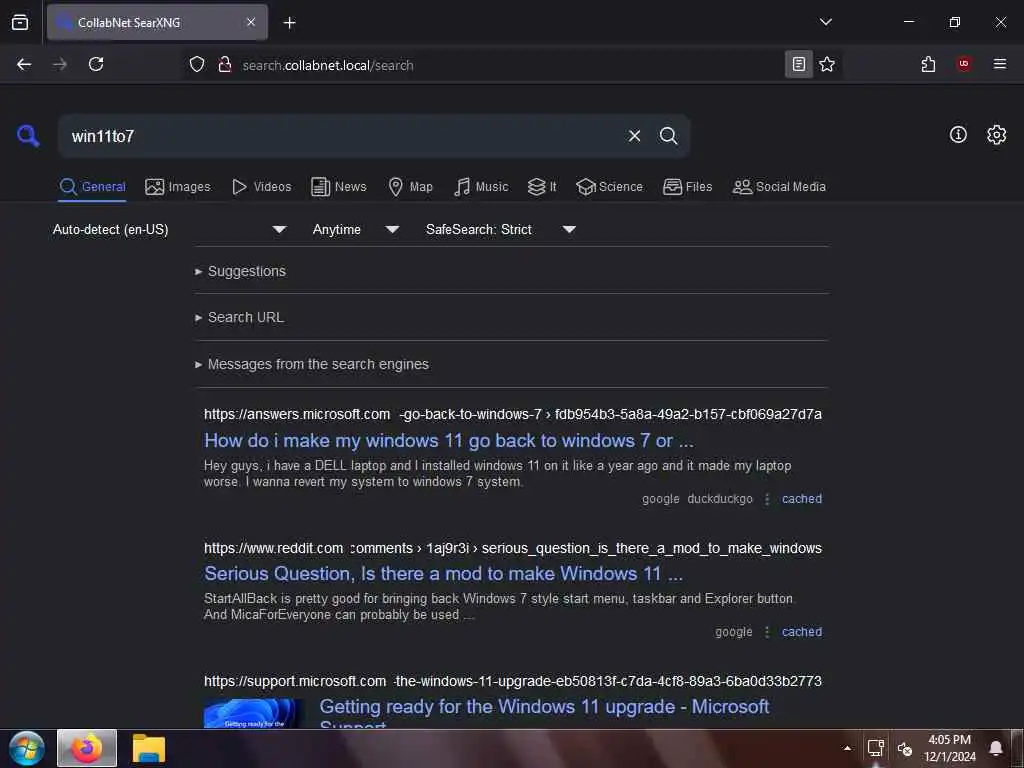Switch to the Map category
Screen dimensions: 1024x768
pos(410,187)
